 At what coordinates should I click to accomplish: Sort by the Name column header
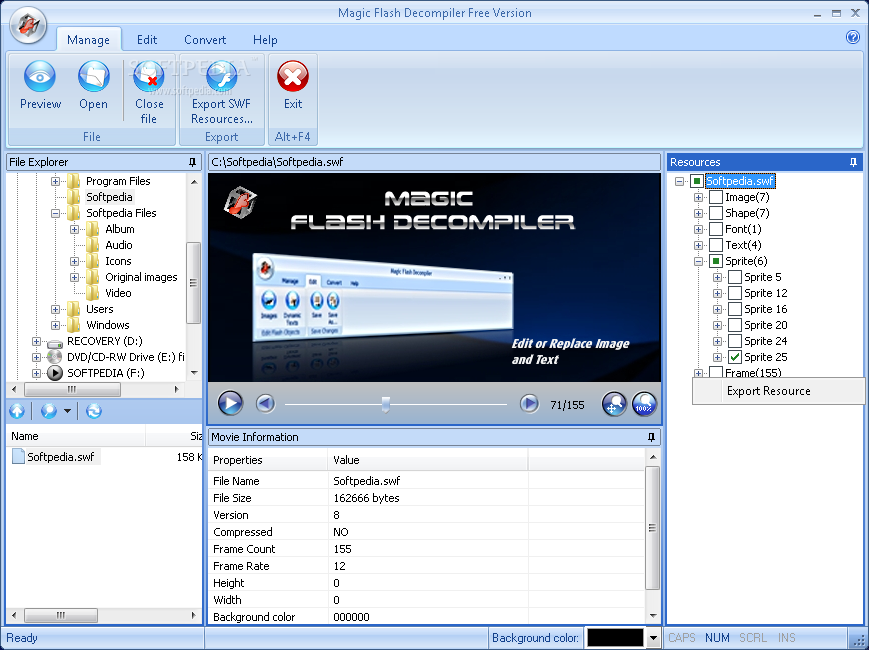coord(75,436)
